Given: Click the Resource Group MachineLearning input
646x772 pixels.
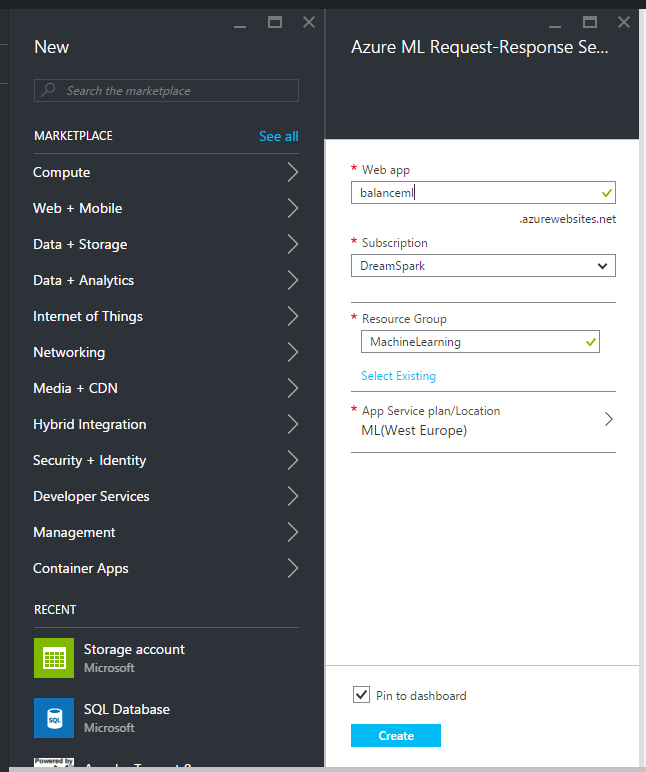Looking at the screenshot, I should pos(480,342).
